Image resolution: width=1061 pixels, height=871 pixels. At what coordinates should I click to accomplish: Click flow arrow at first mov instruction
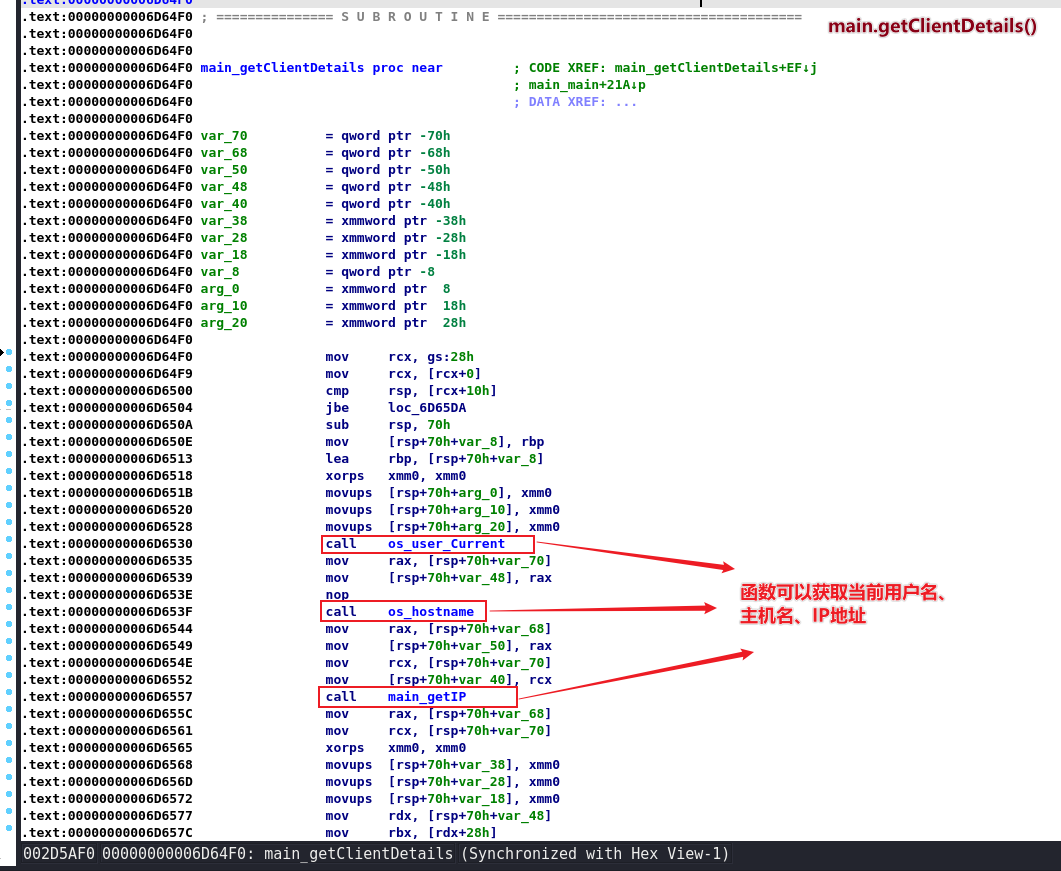[4, 353]
